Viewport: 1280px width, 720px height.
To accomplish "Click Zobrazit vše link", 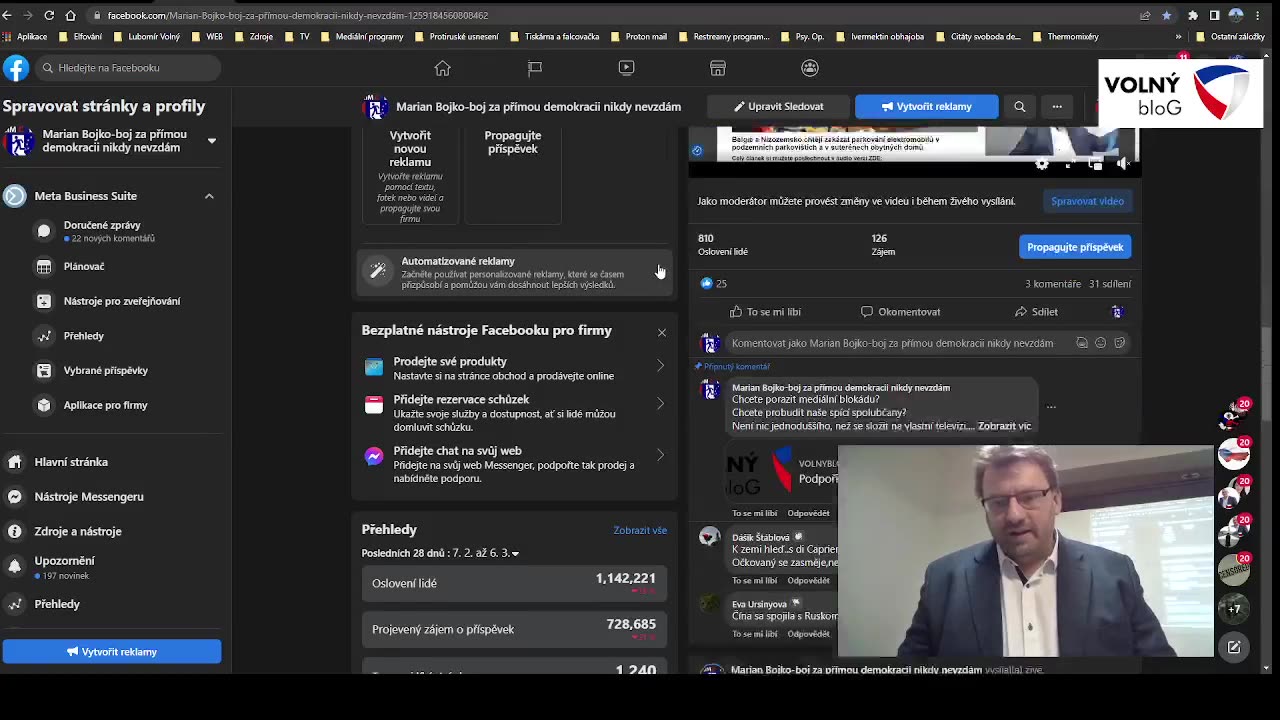I will point(640,530).
